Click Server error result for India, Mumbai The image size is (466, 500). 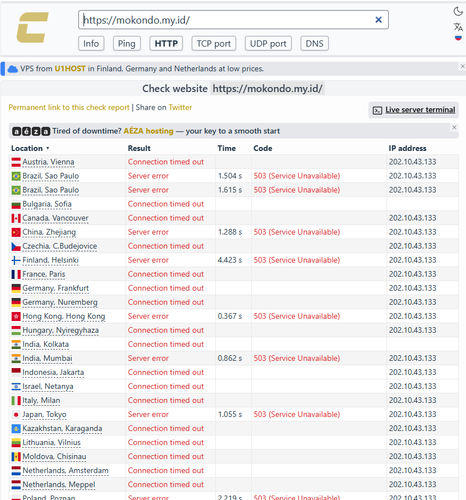coord(148,358)
